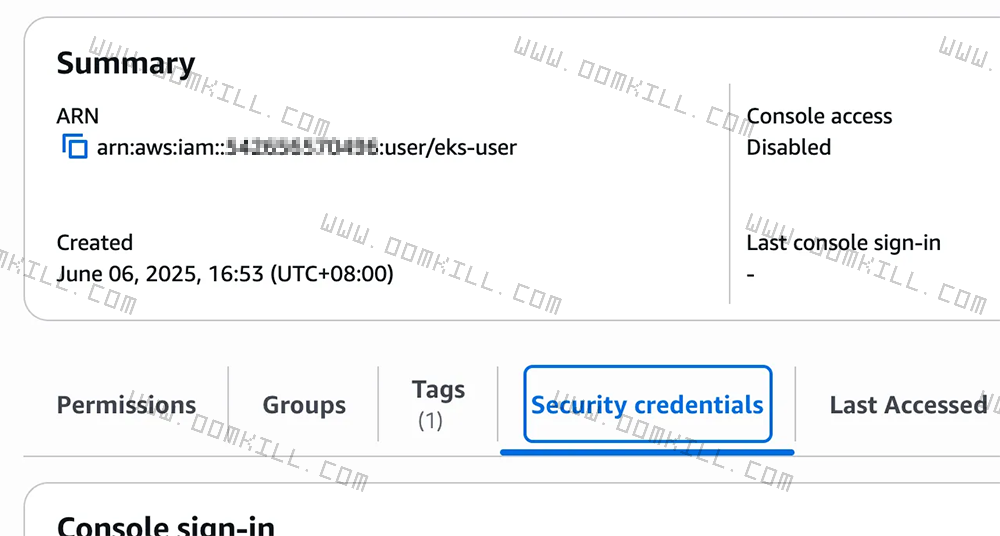
Task: Click the blue underline of the active tab
Action: click(647, 451)
